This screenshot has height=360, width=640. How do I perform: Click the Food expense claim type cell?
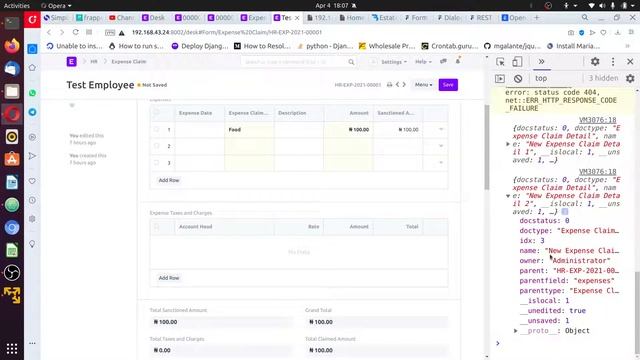pyautogui.click(x=249, y=129)
